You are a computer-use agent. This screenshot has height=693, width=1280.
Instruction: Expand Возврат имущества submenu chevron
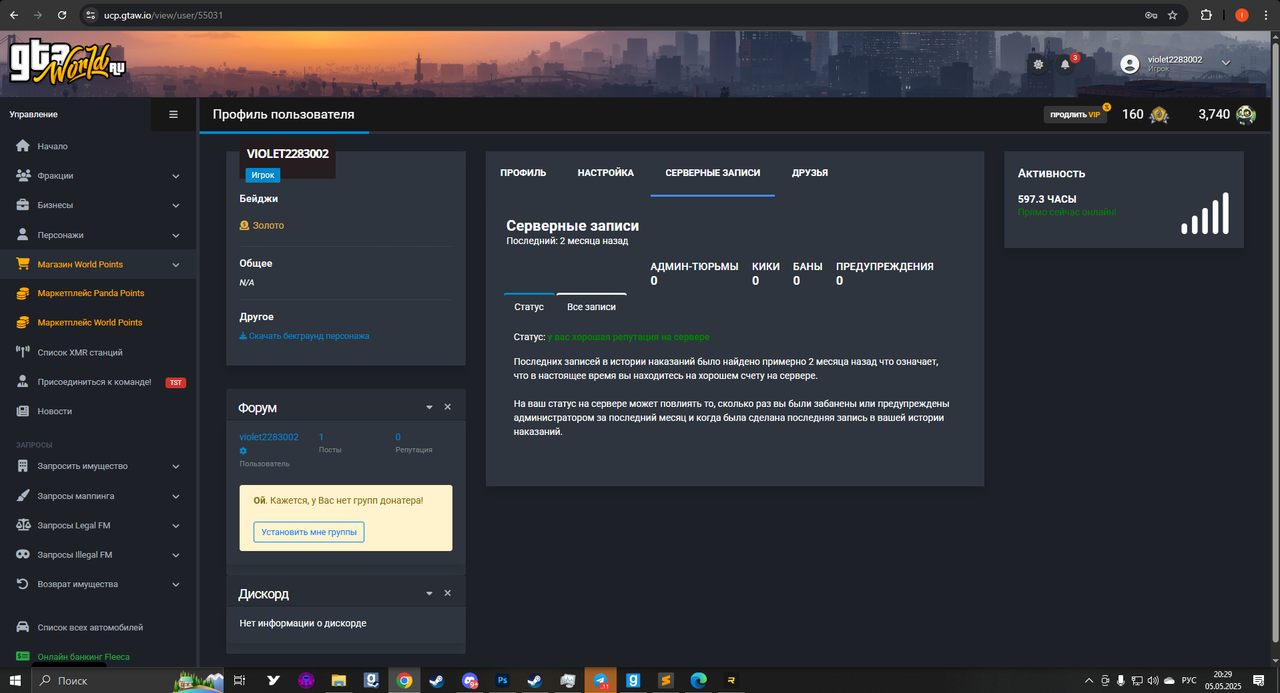point(176,584)
